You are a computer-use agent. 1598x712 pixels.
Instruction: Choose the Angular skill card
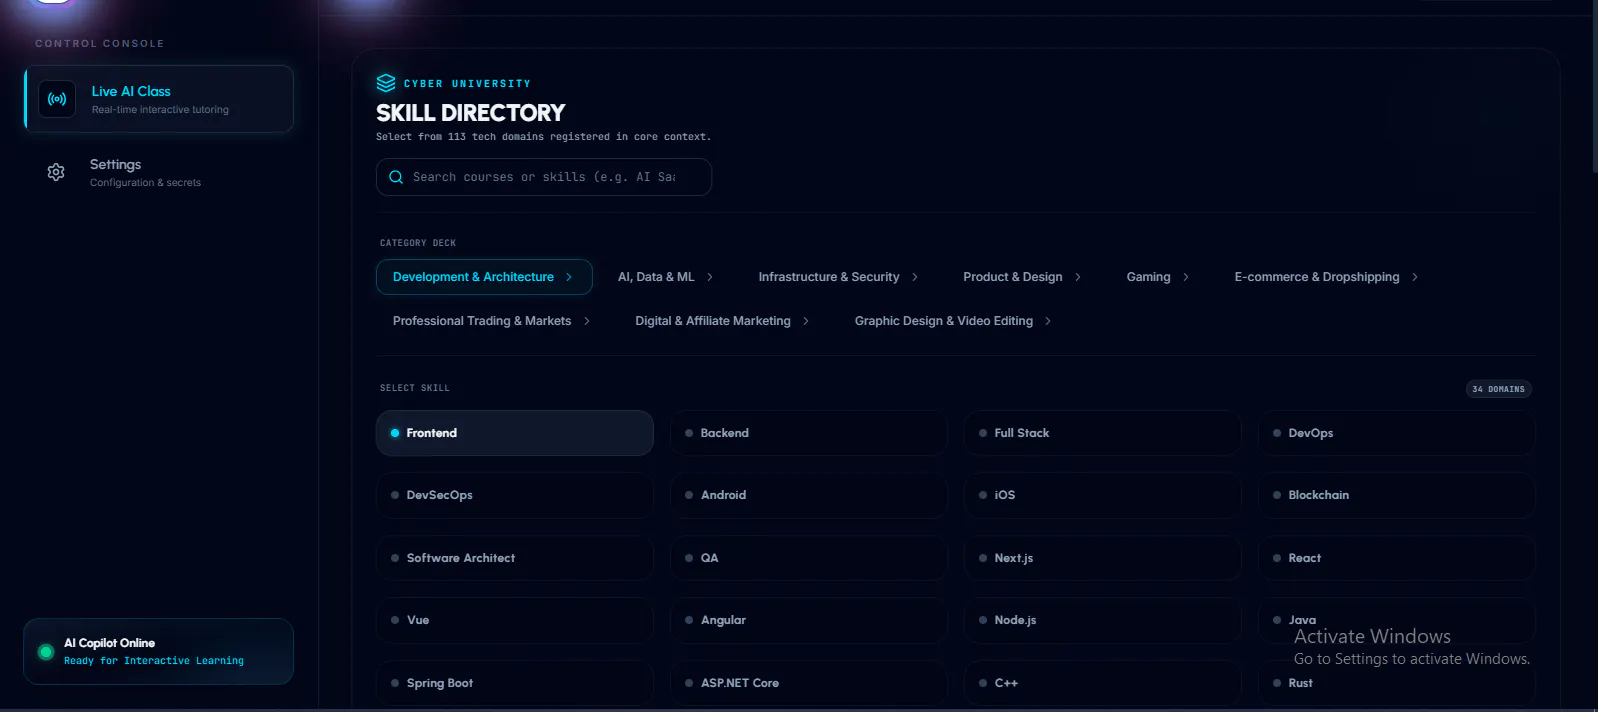click(809, 620)
